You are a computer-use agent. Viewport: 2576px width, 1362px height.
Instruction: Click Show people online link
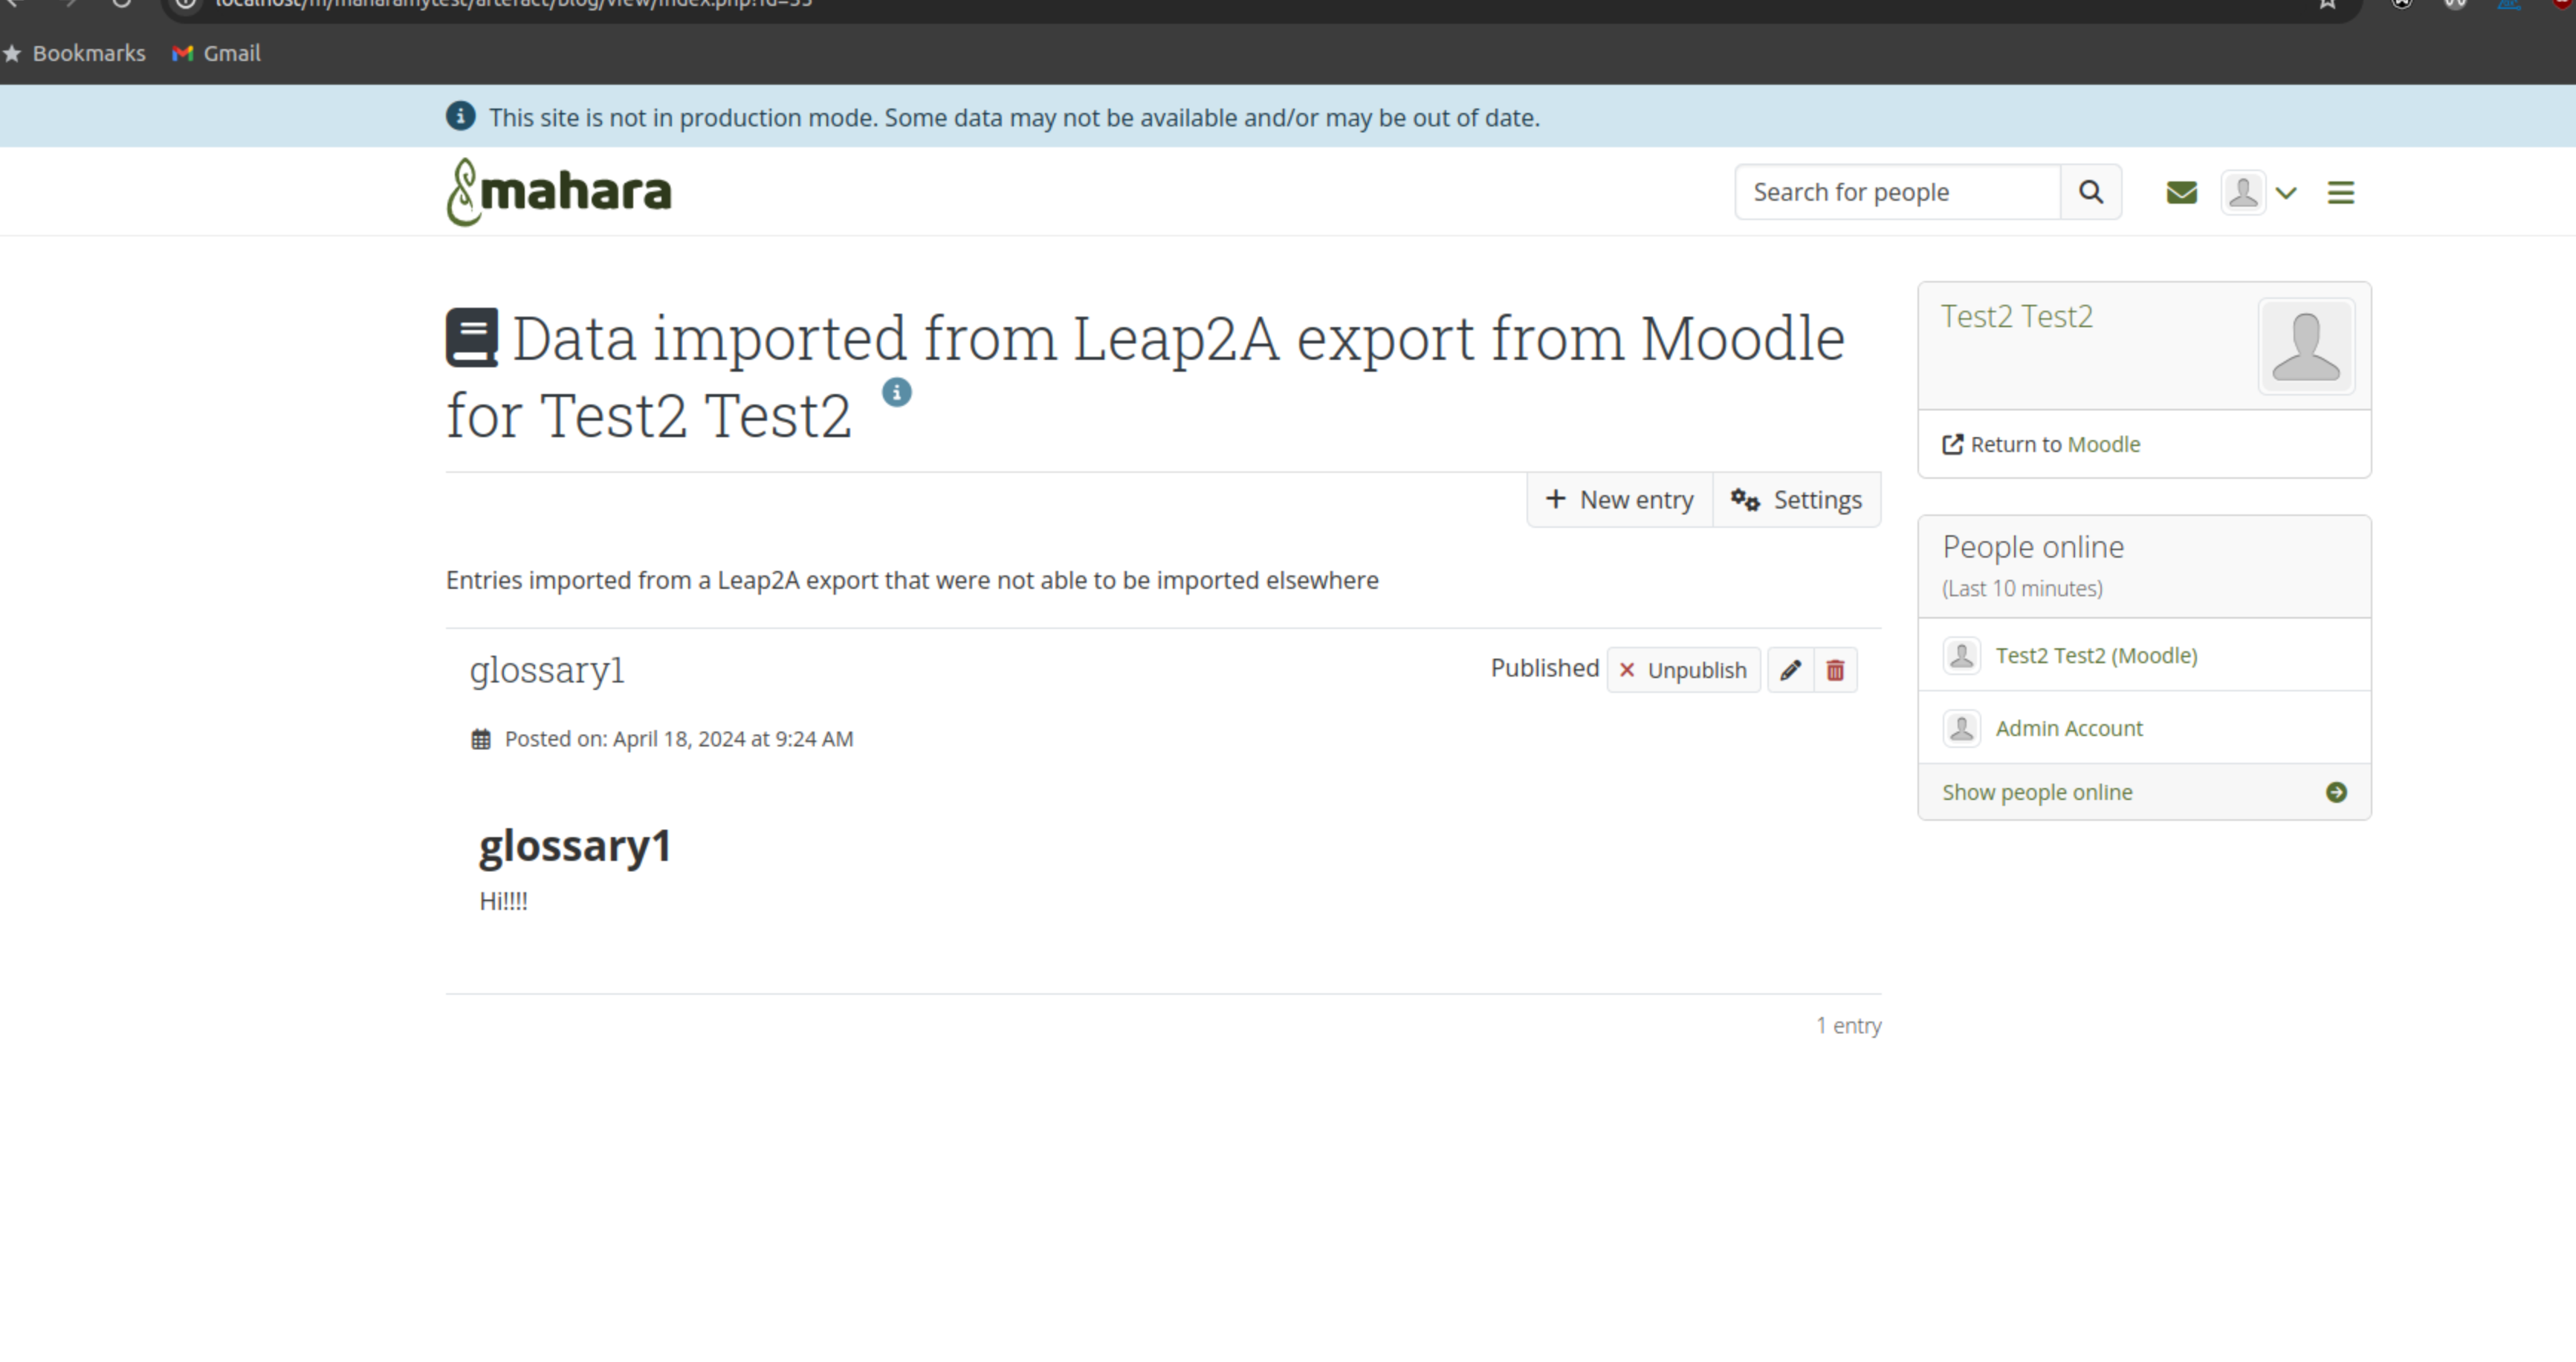[2037, 792]
